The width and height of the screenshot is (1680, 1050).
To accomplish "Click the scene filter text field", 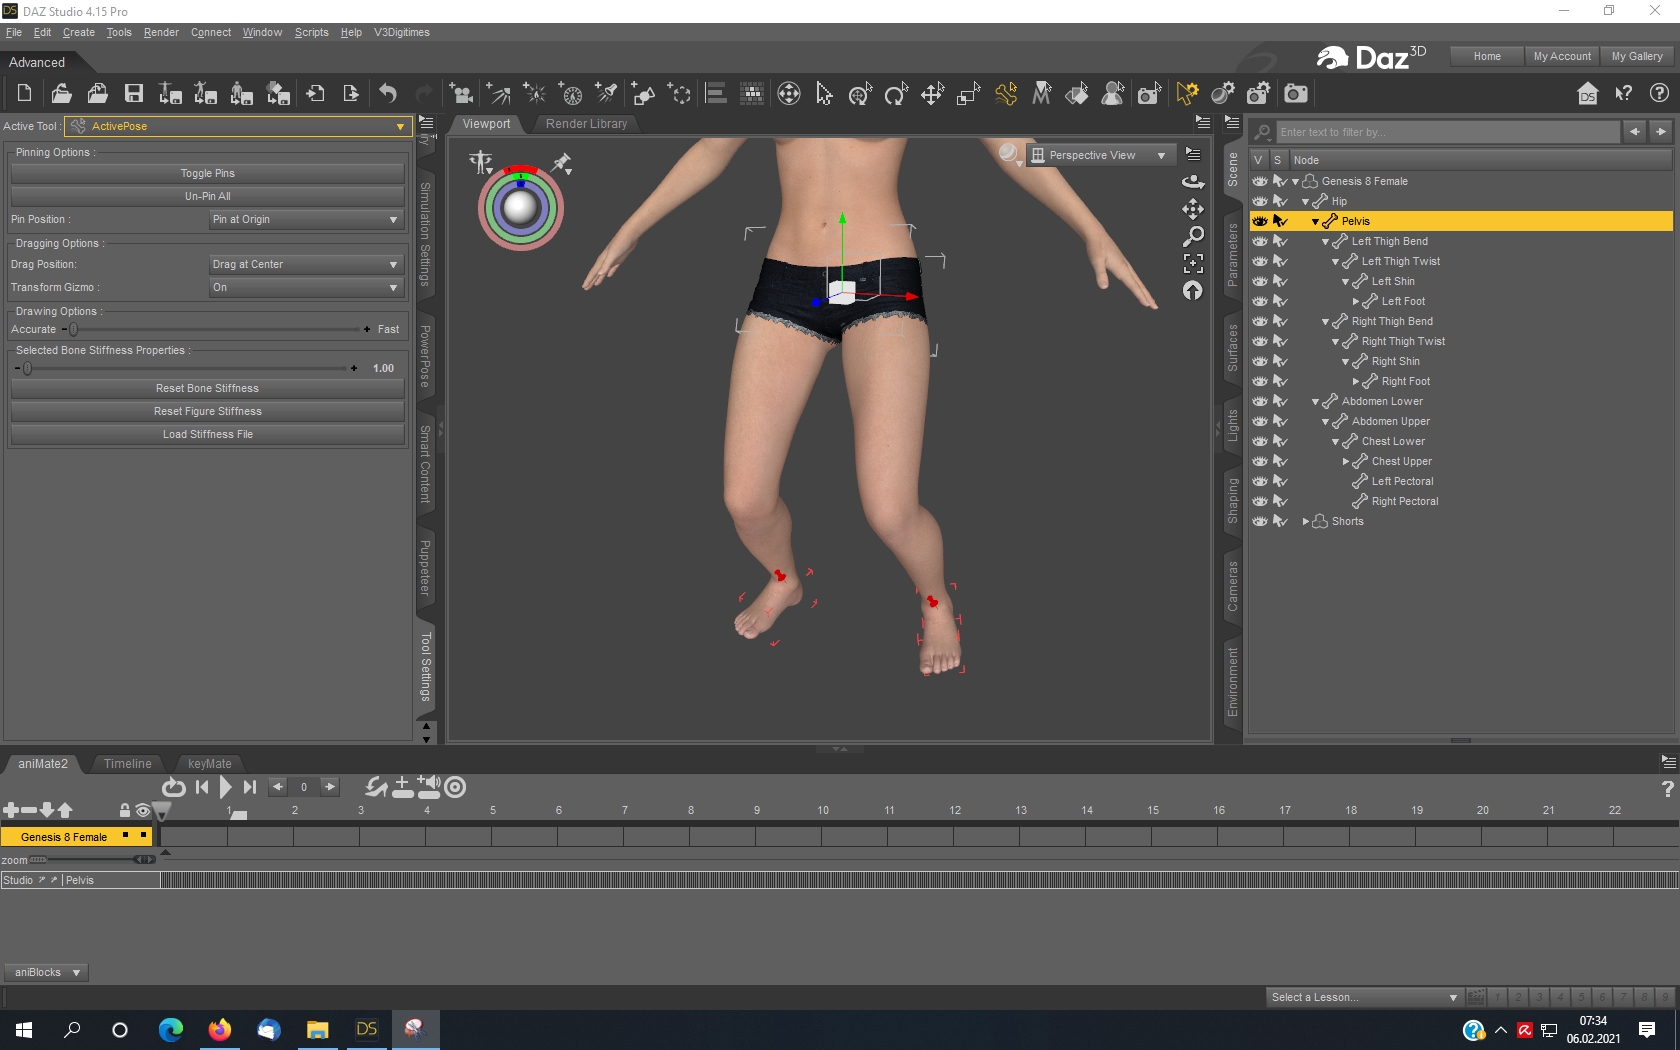I will (1445, 132).
